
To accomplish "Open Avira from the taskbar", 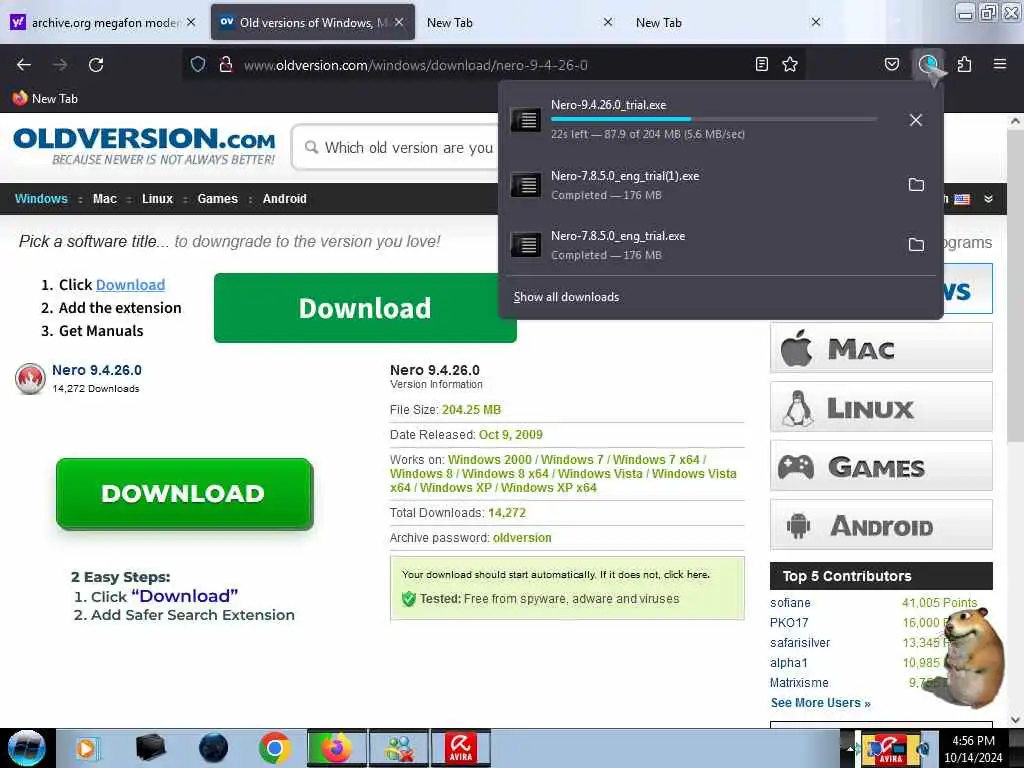I will point(460,748).
